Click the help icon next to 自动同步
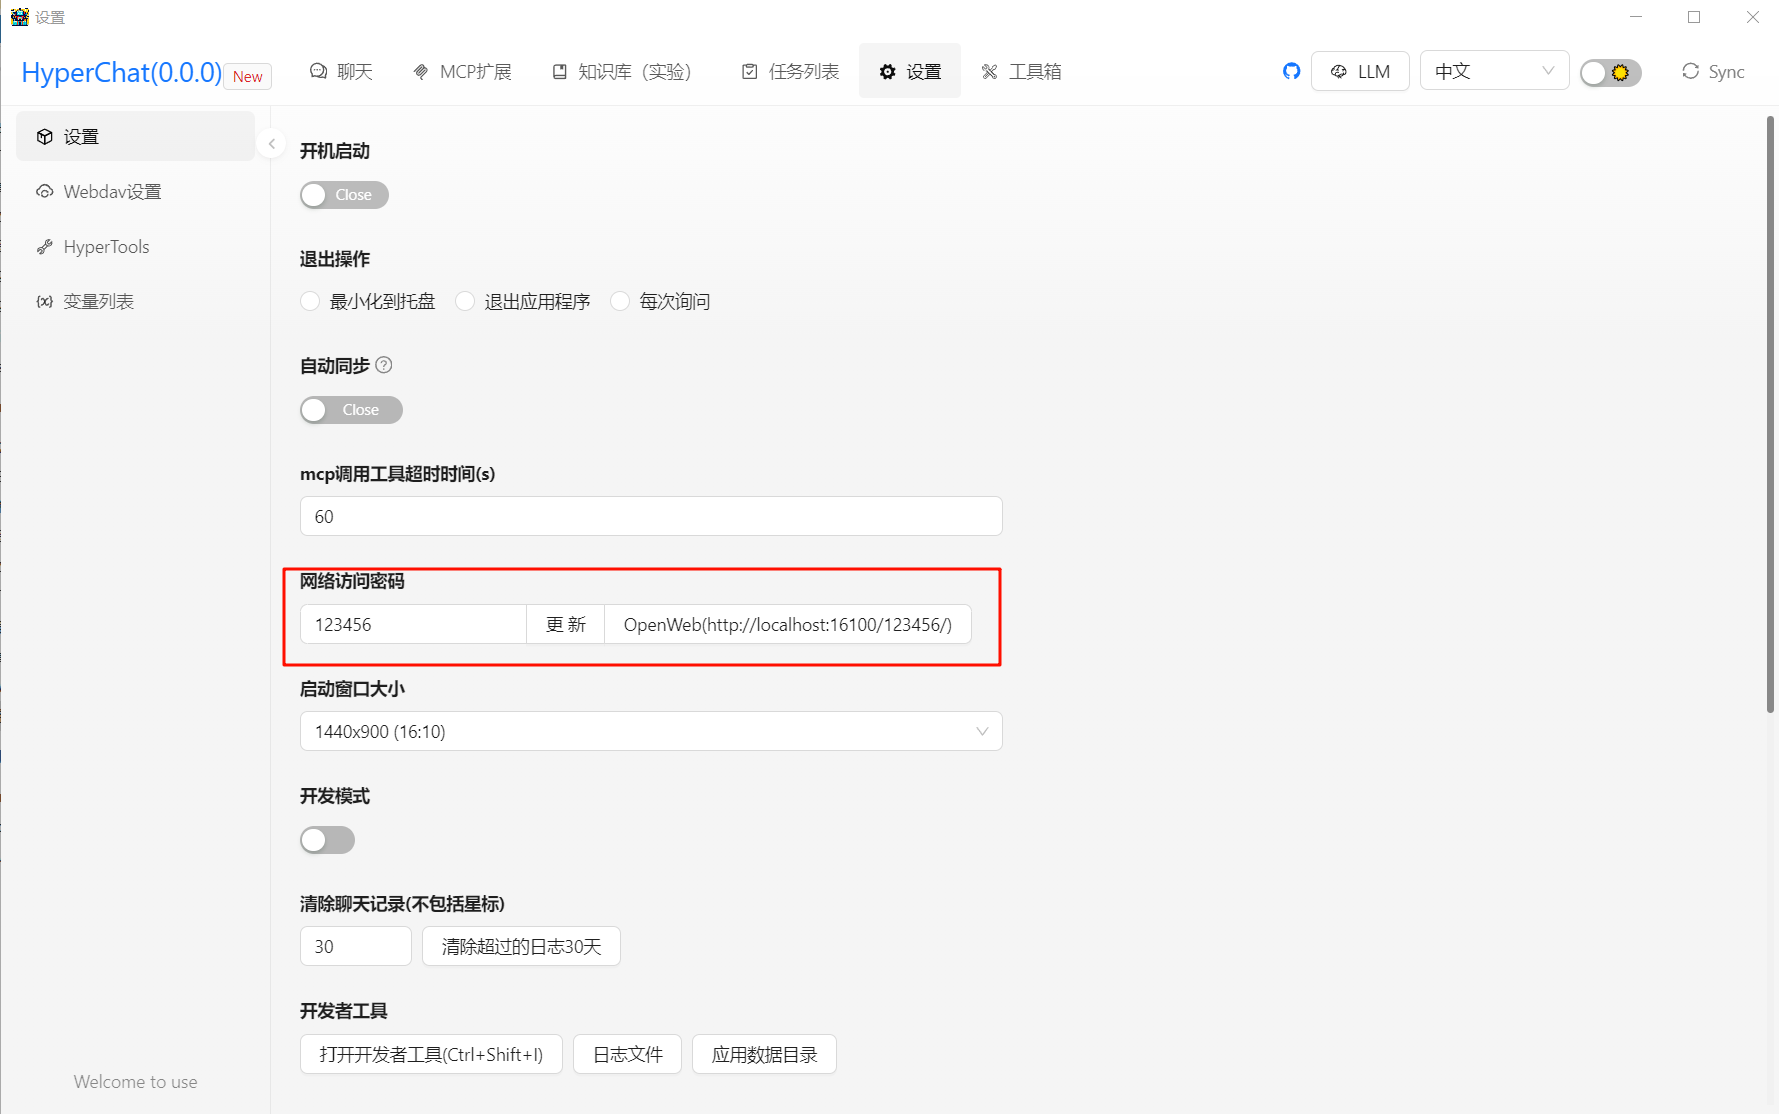The height and width of the screenshot is (1114, 1779). point(384,365)
